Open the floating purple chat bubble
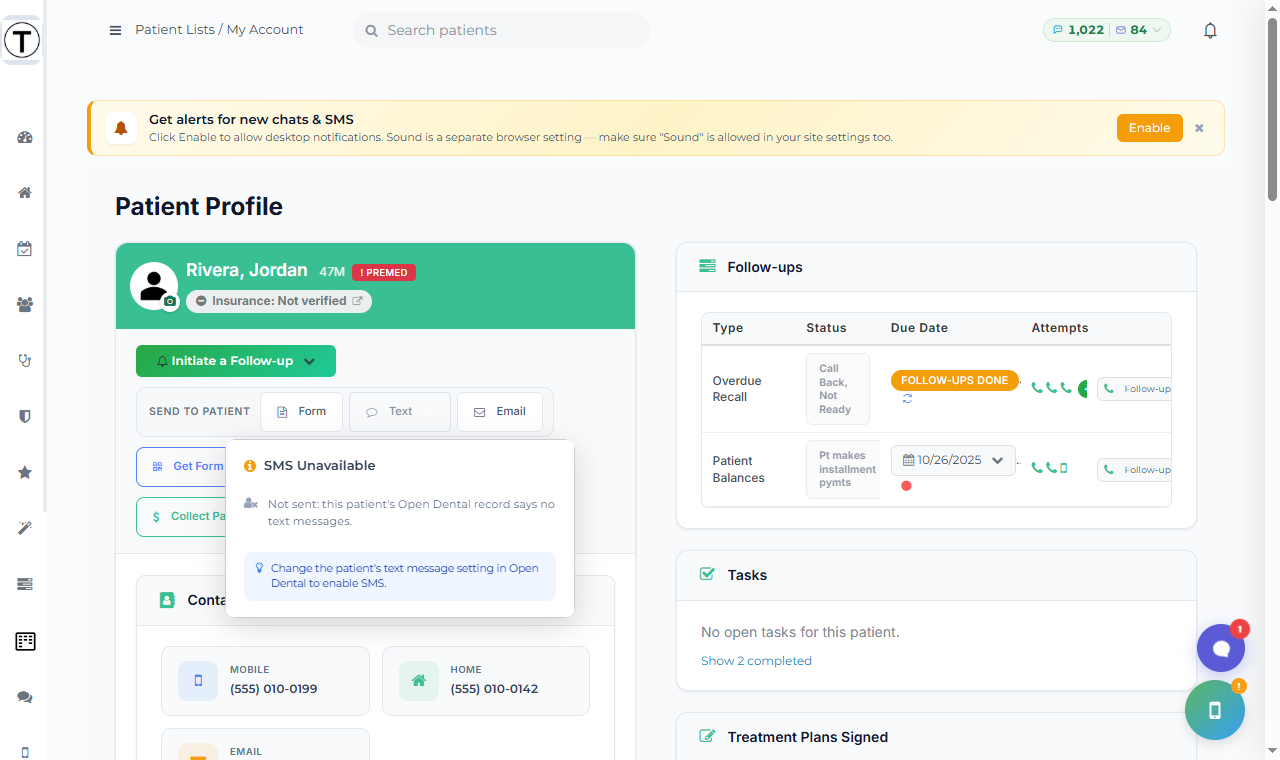The image size is (1280, 760). 1221,648
